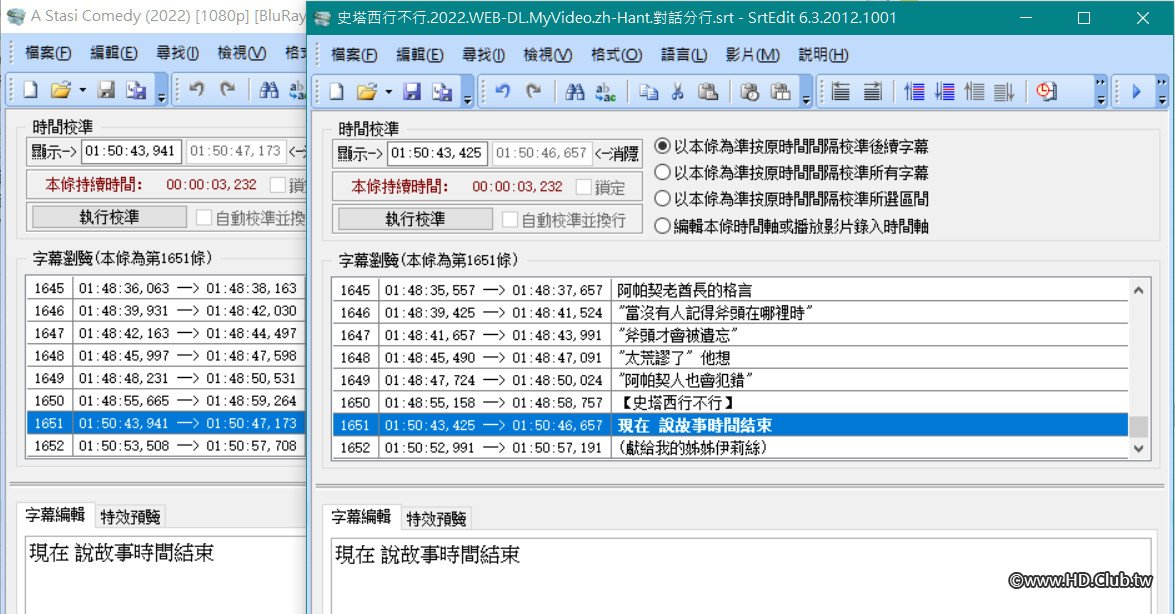Click blue up-arrow lines icon in toolbar
1175x614 pixels.
tap(914, 91)
